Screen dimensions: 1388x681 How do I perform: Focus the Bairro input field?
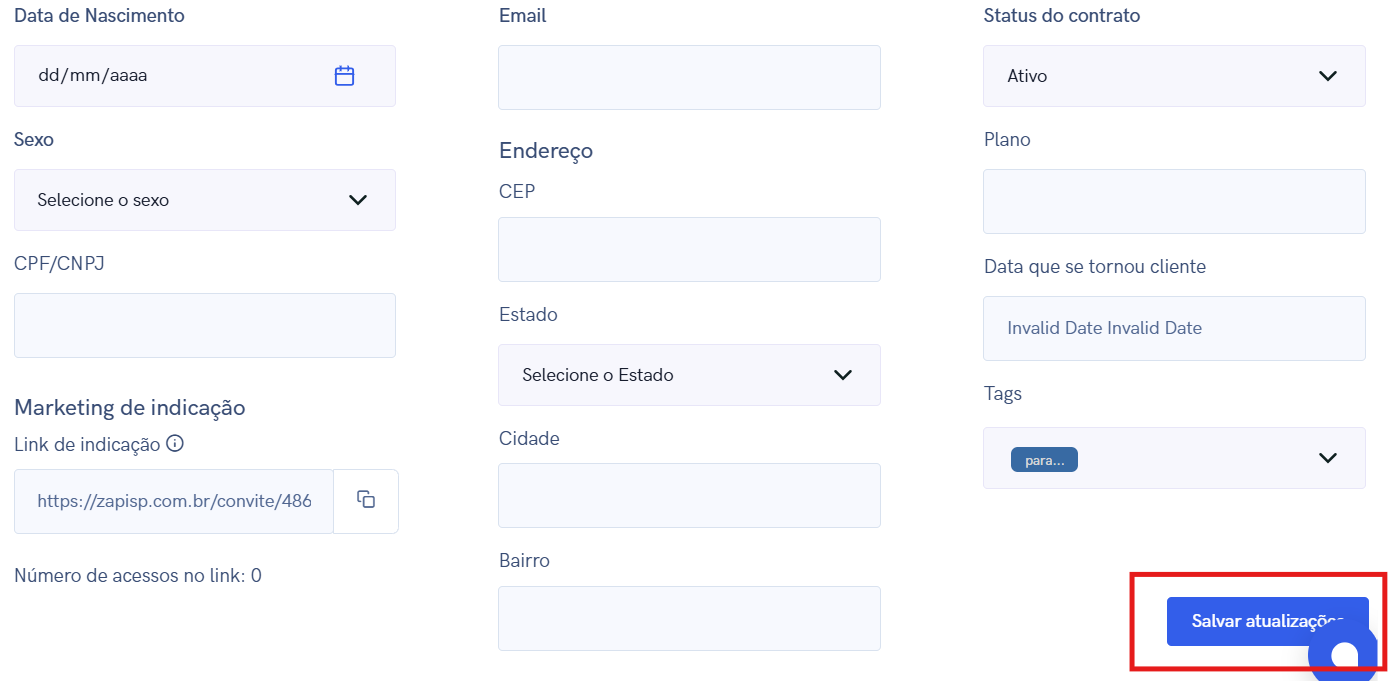(x=689, y=618)
